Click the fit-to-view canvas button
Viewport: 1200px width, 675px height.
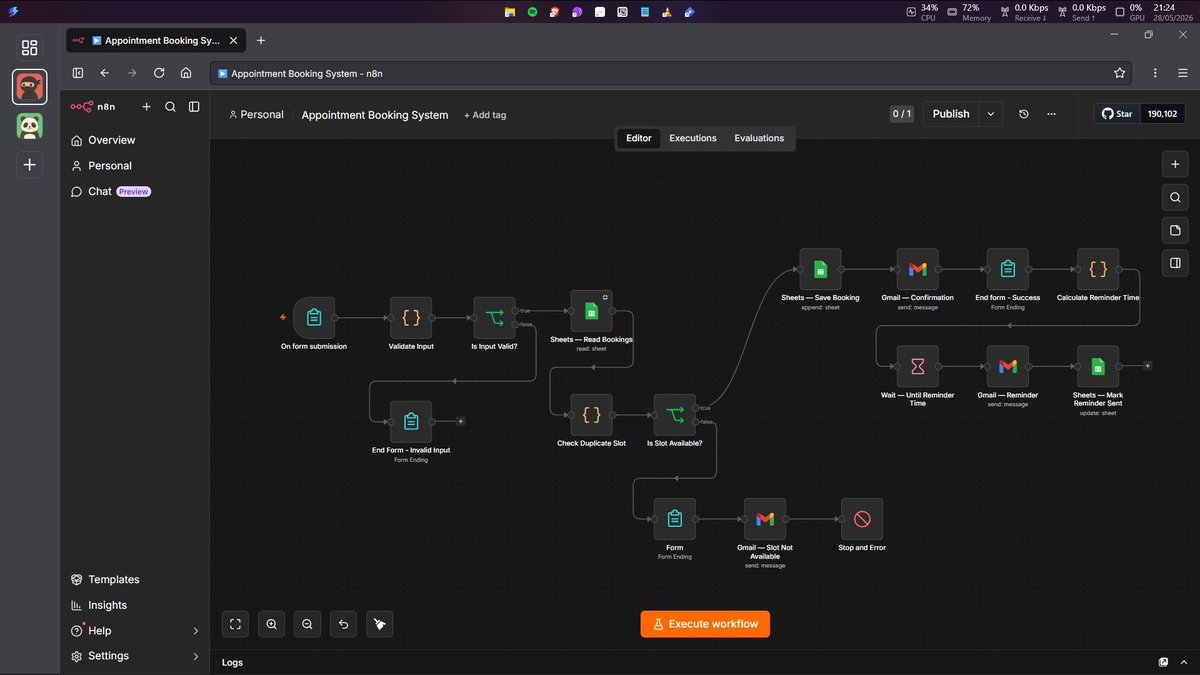click(236, 624)
